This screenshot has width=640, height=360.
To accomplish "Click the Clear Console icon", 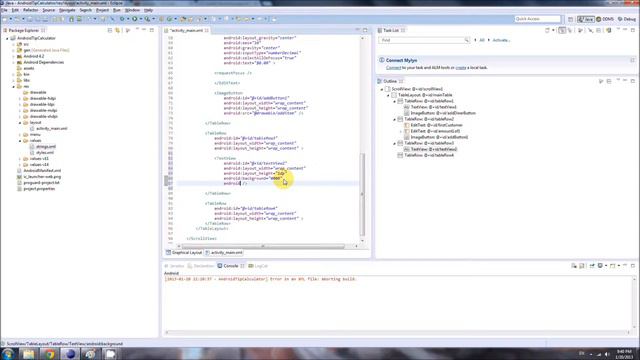I will pyautogui.click(x=573, y=266).
